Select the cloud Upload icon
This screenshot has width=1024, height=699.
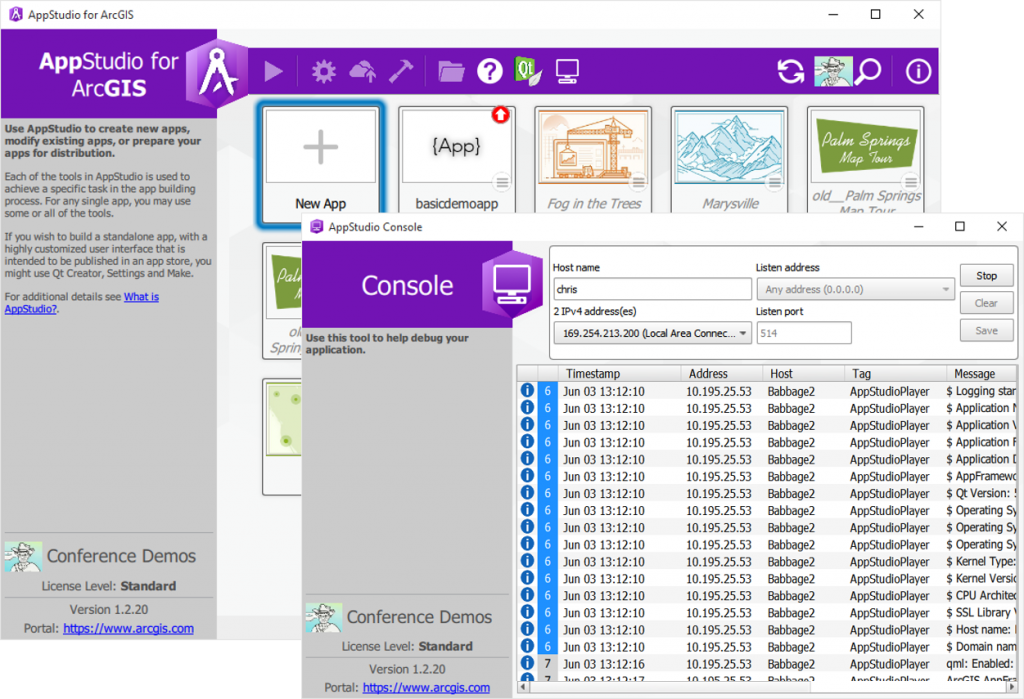tap(362, 71)
